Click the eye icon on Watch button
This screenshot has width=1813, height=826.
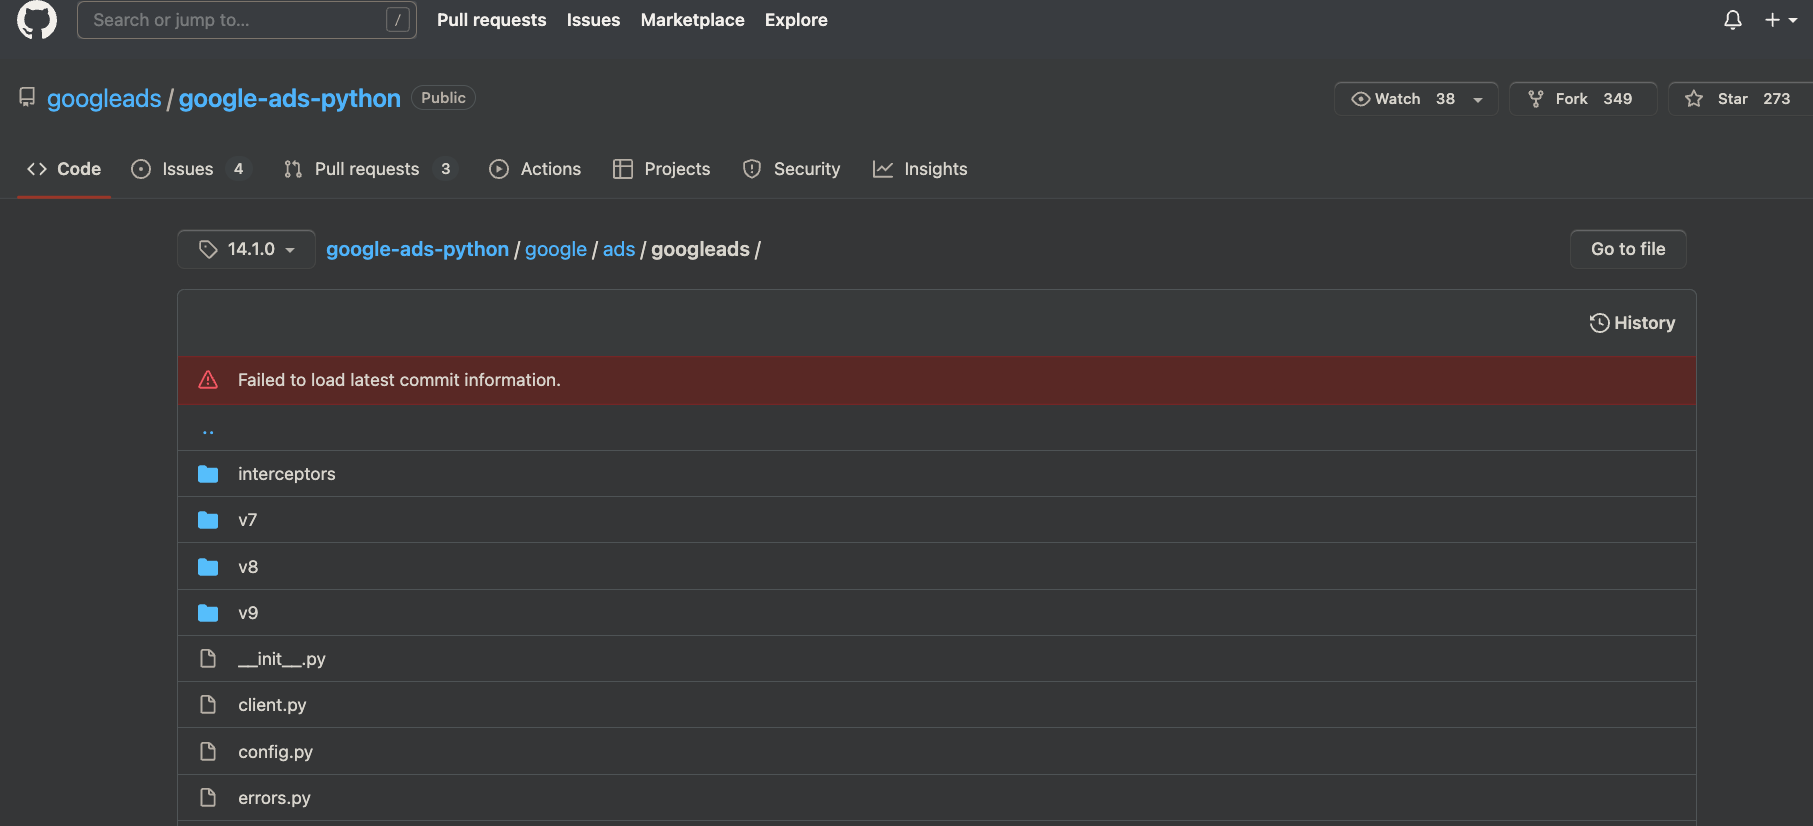1360,99
